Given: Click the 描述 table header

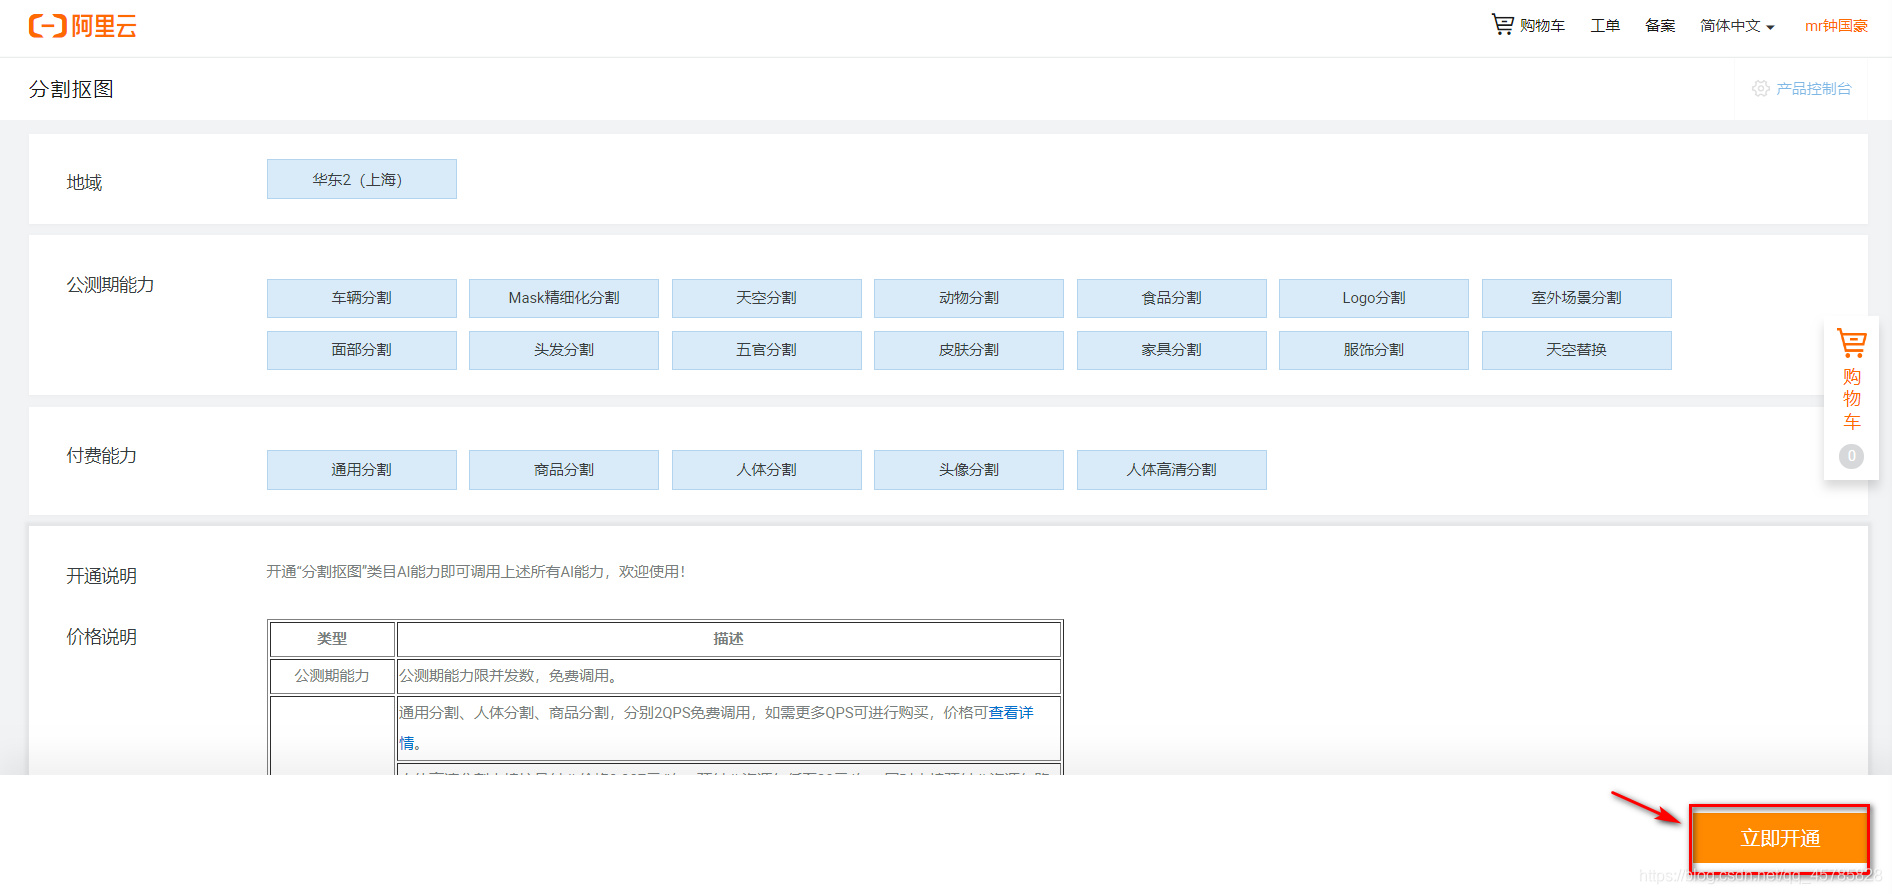Looking at the screenshot, I should pos(729,639).
